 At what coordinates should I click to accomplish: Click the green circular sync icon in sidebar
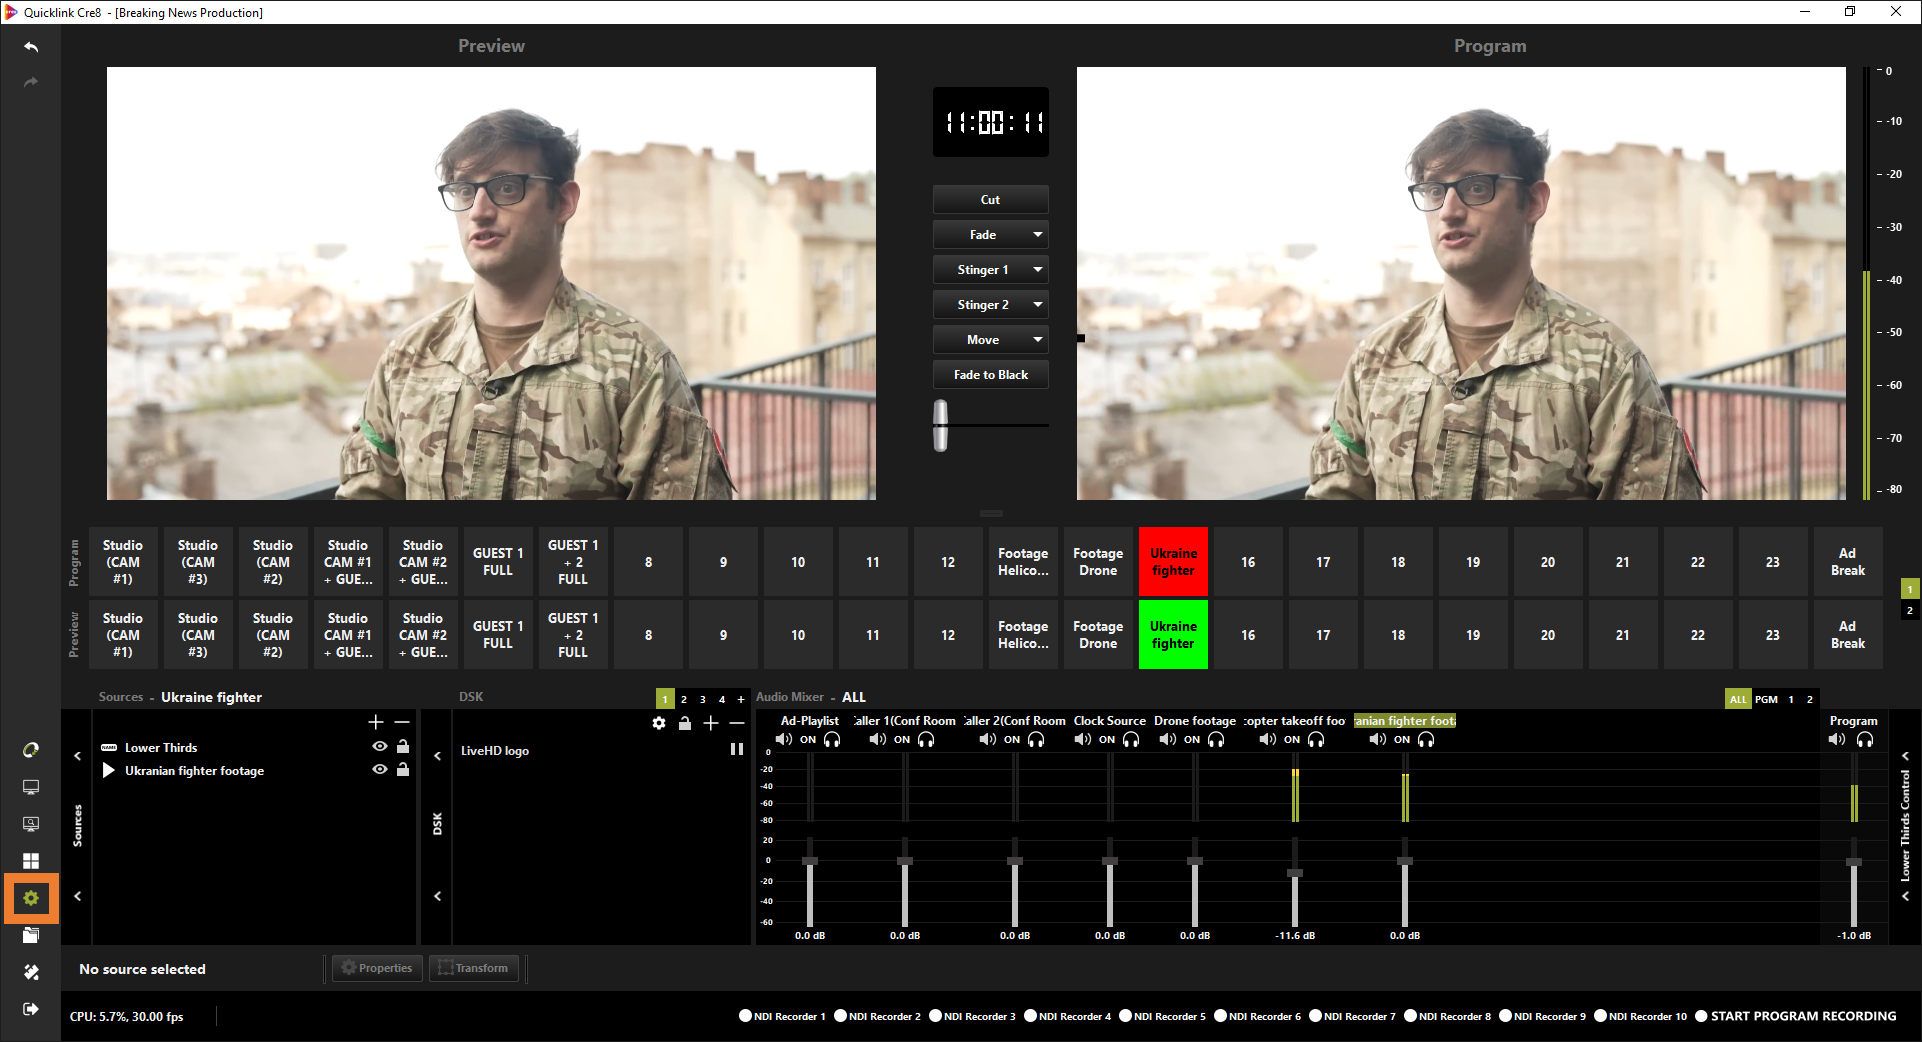[31, 750]
